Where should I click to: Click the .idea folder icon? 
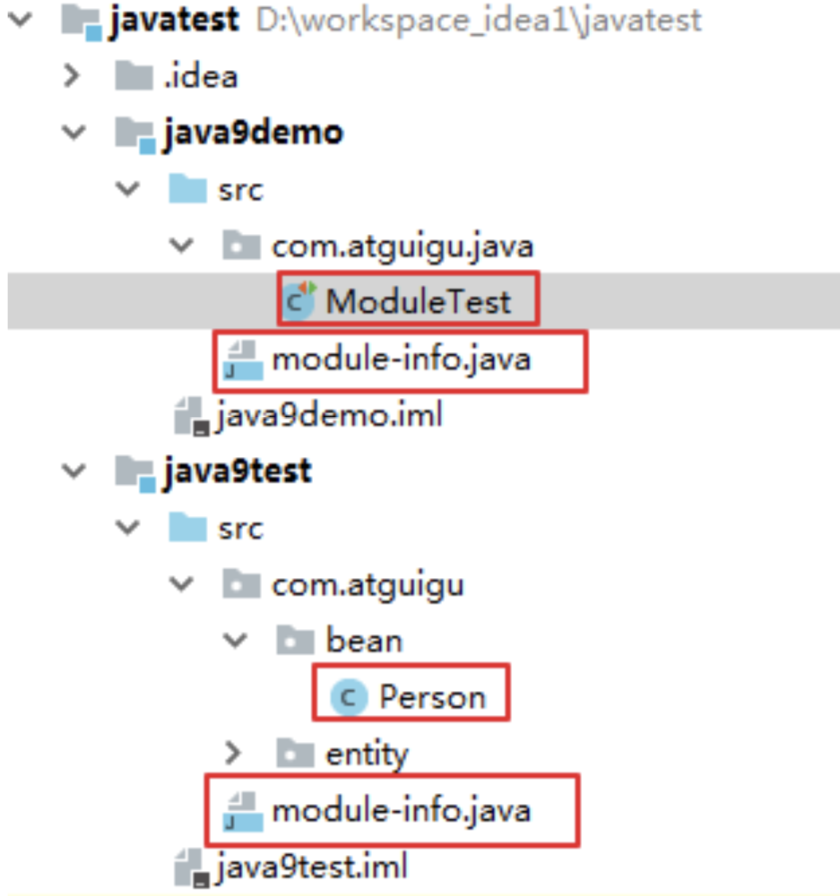134,76
